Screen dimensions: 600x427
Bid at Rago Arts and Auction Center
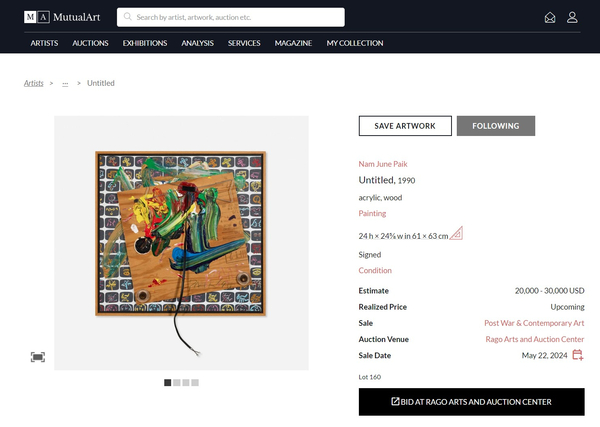pyautogui.click(x=471, y=402)
